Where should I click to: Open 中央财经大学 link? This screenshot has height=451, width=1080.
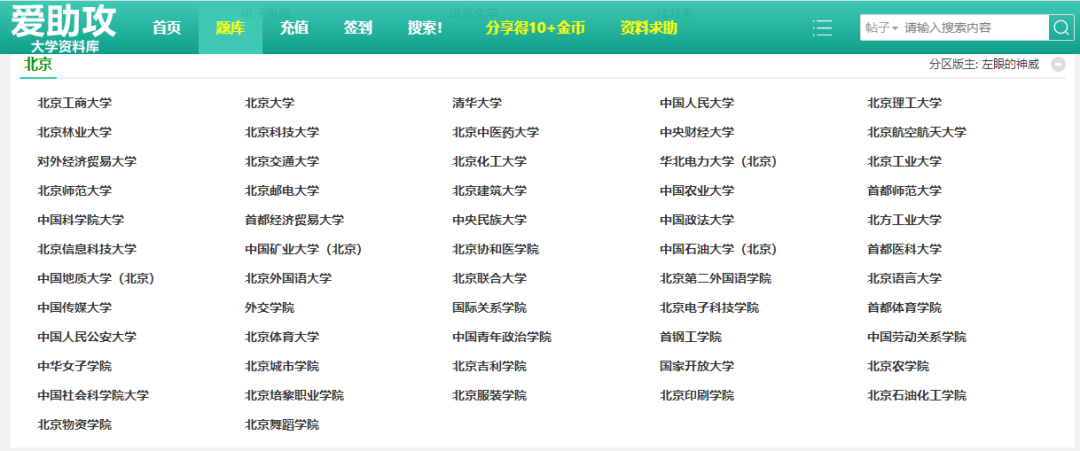point(696,132)
